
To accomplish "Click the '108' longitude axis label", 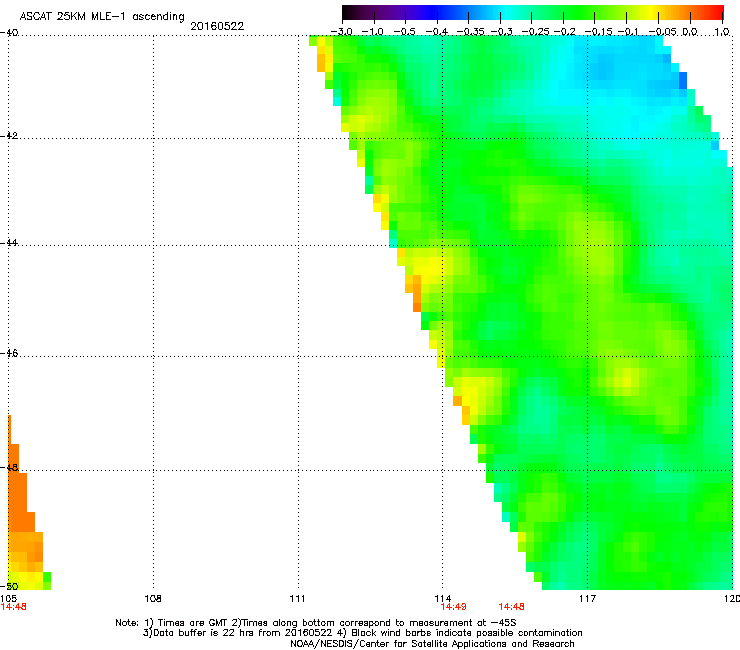I will (x=153, y=599).
